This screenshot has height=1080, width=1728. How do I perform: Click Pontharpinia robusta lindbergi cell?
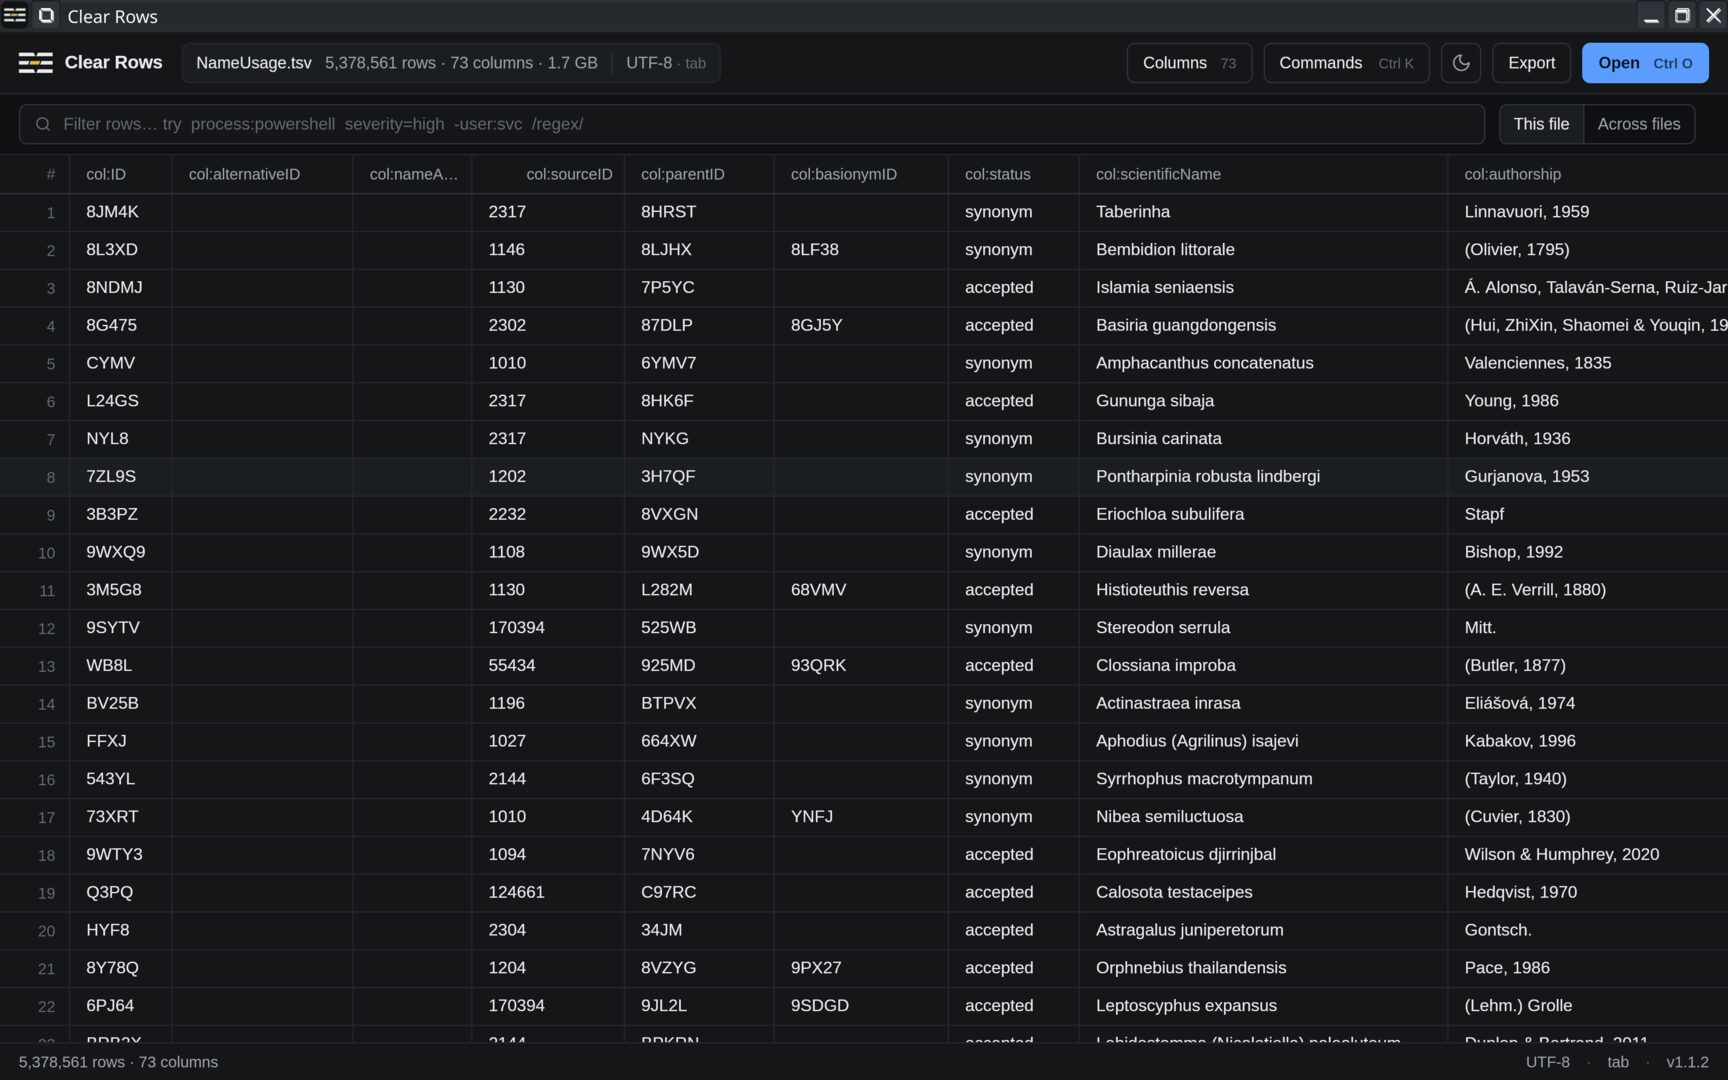(1263, 477)
